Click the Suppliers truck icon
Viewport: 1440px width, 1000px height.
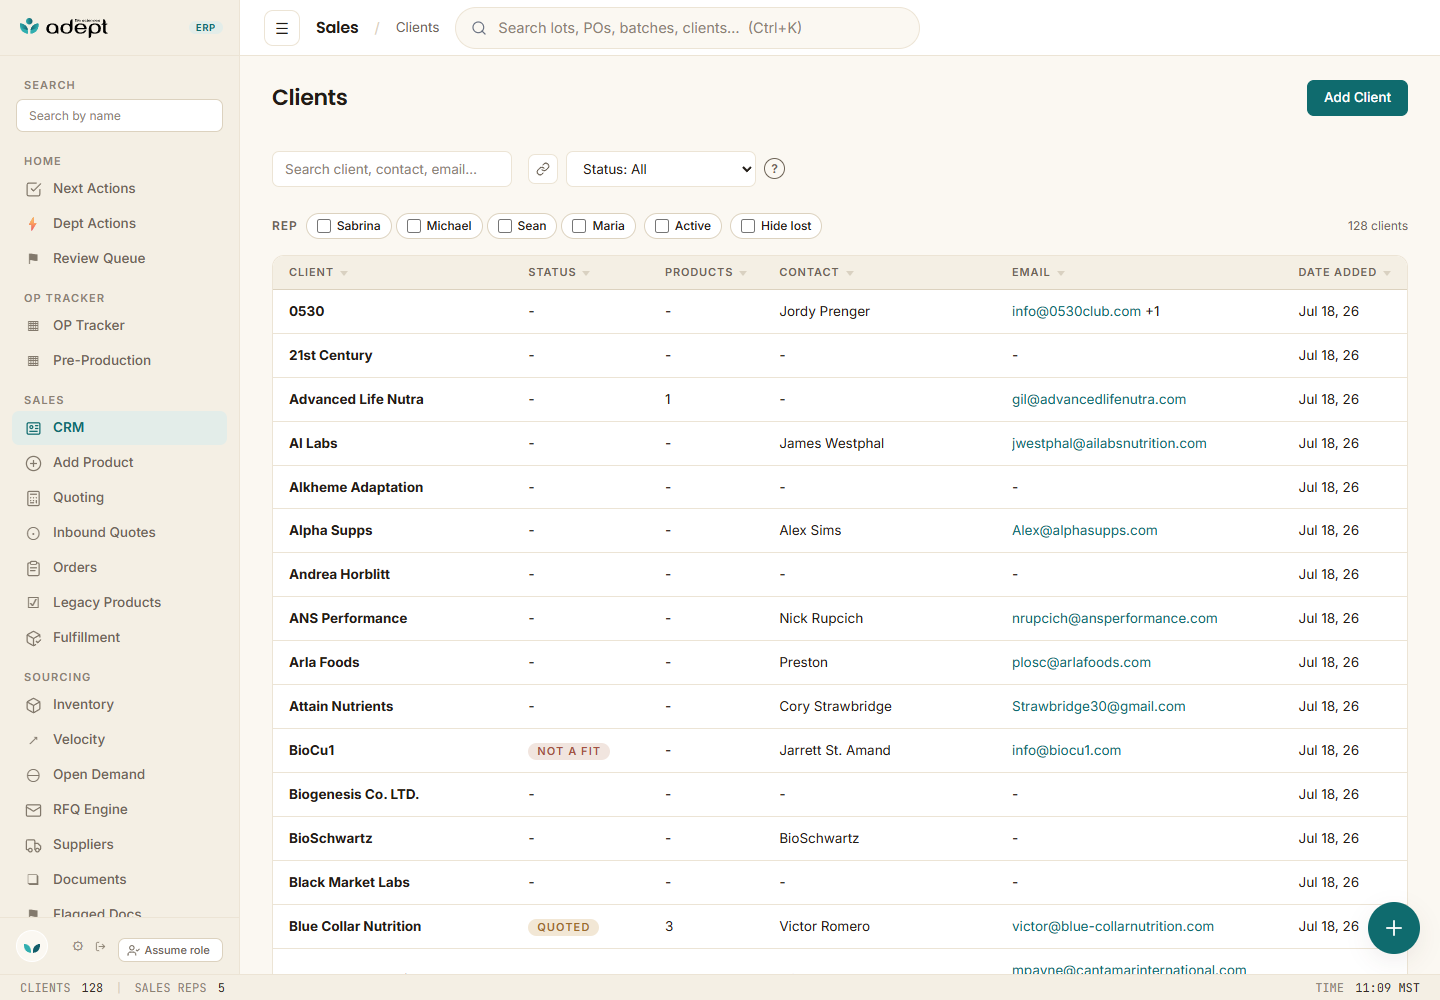34,845
